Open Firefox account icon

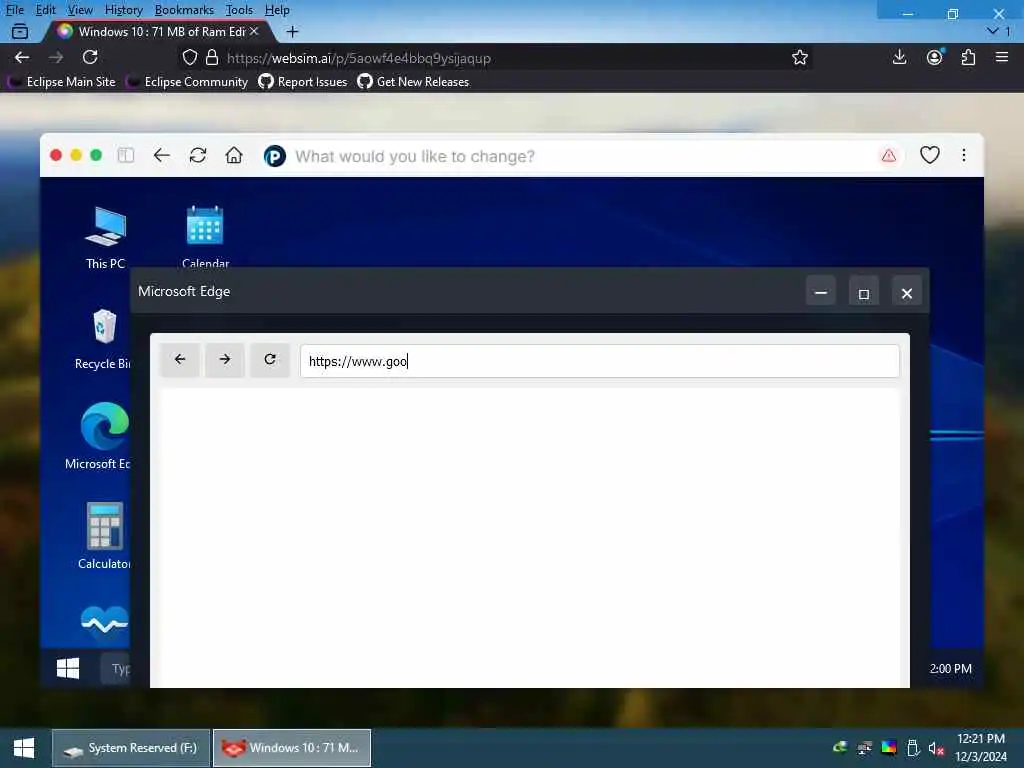[935, 57]
